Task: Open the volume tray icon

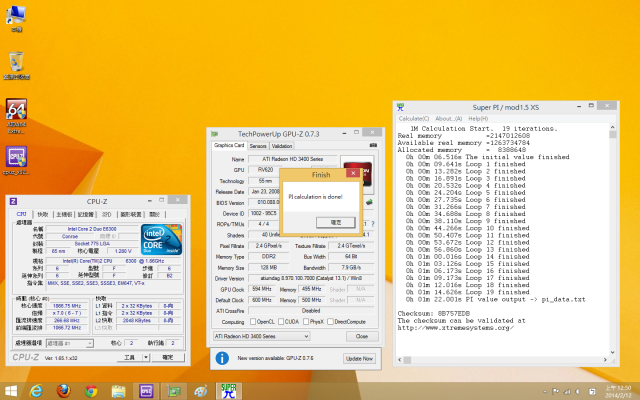Action: point(578,391)
